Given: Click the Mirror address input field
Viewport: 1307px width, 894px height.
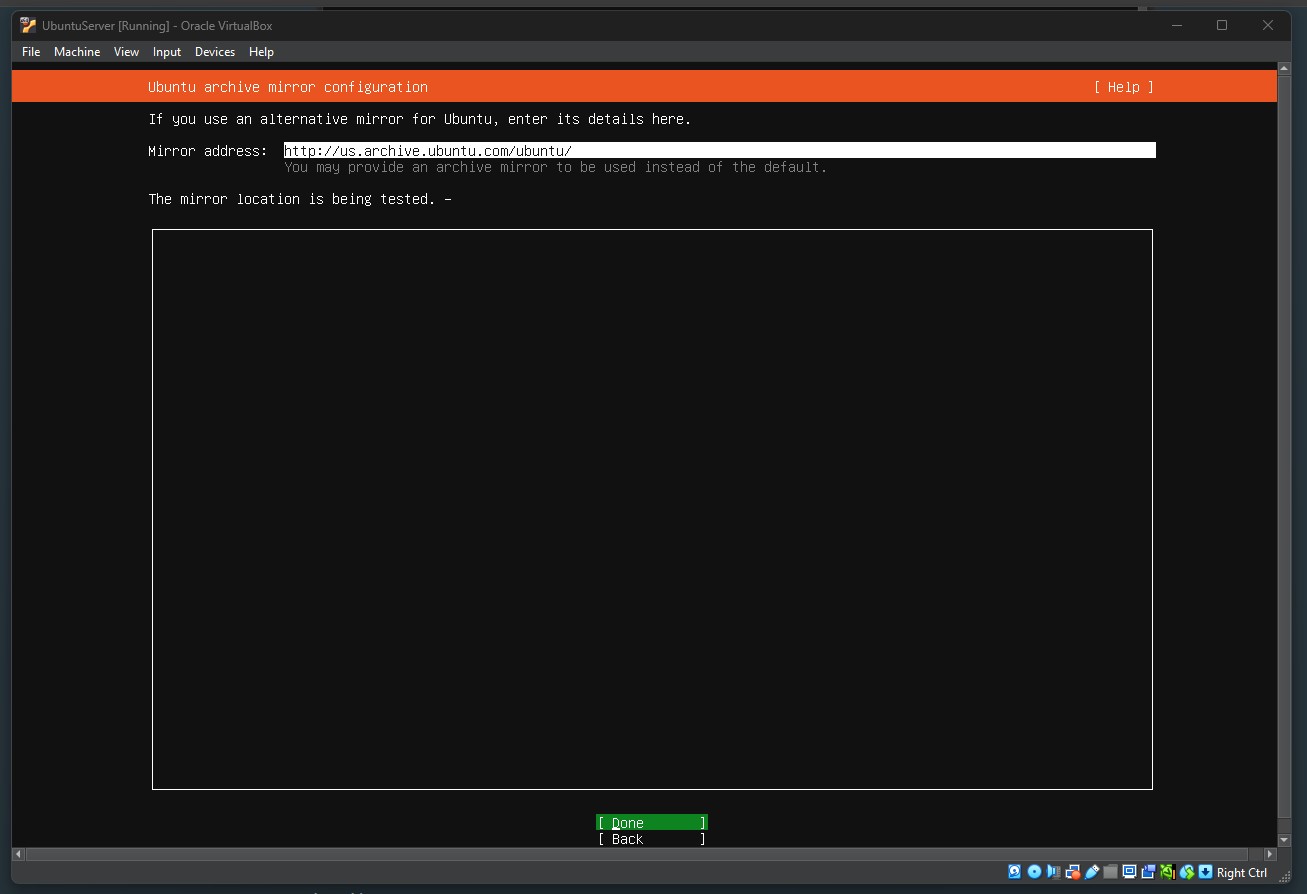Looking at the screenshot, I should [719, 151].
